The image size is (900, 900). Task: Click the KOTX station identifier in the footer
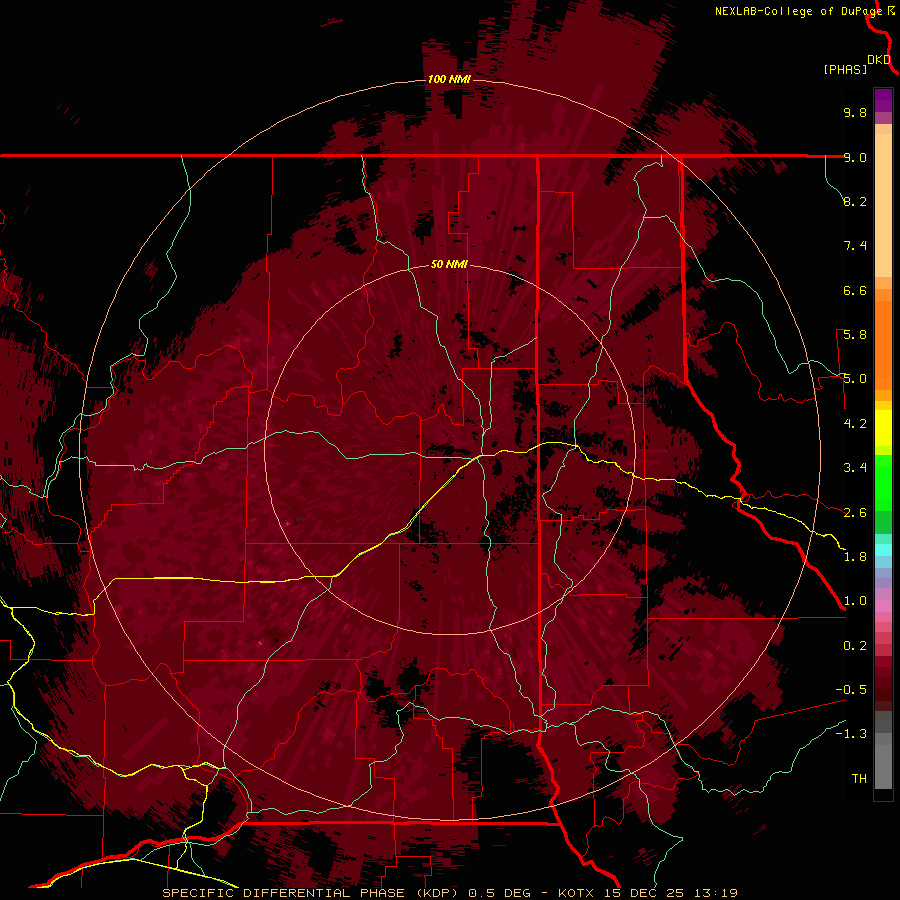click(x=578, y=893)
